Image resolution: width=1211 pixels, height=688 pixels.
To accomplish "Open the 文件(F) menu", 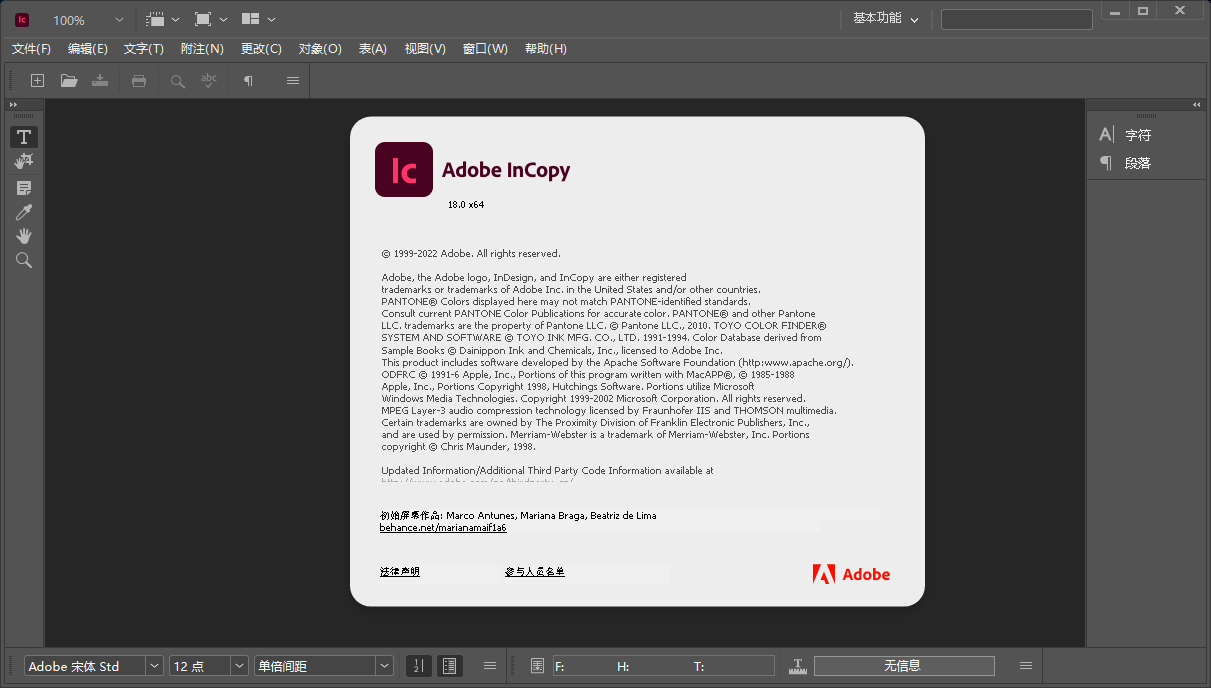I will point(31,49).
